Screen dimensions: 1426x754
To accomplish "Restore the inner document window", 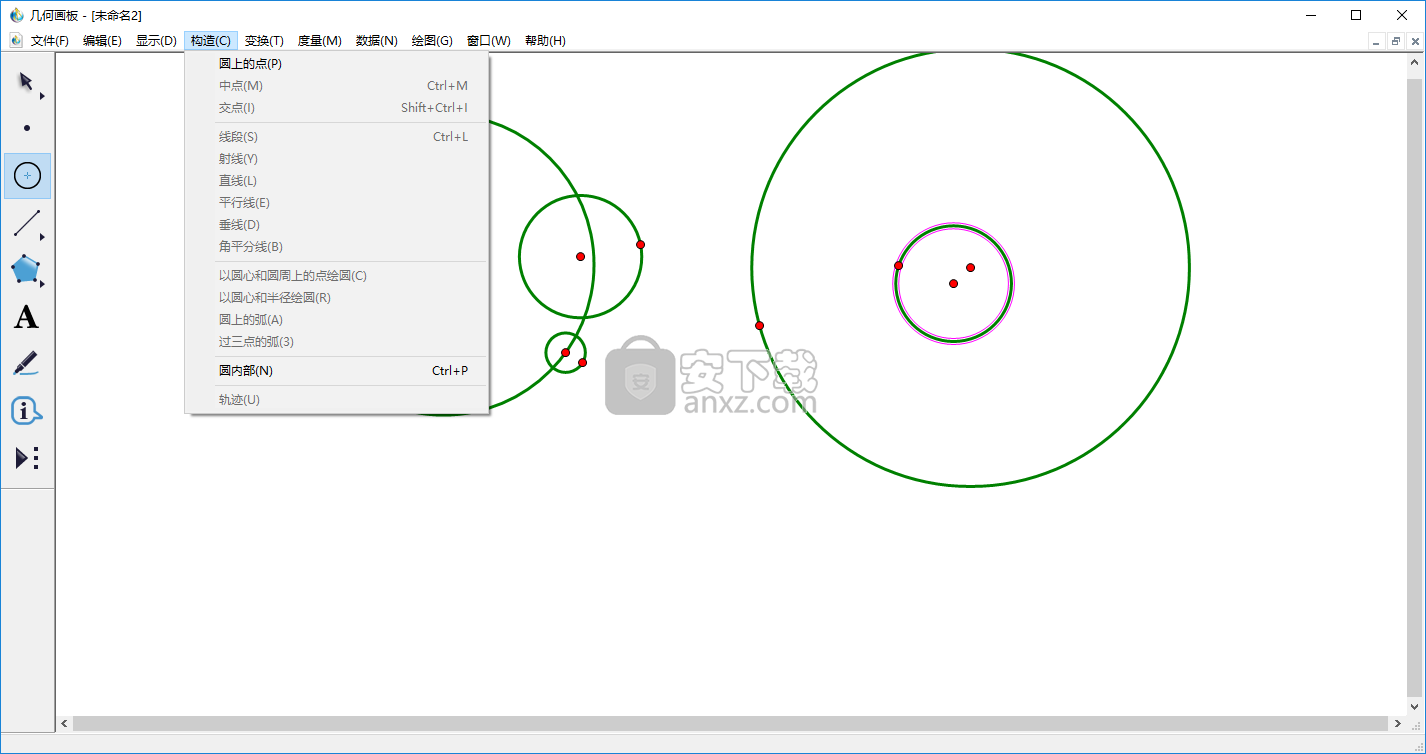I will point(1396,41).
